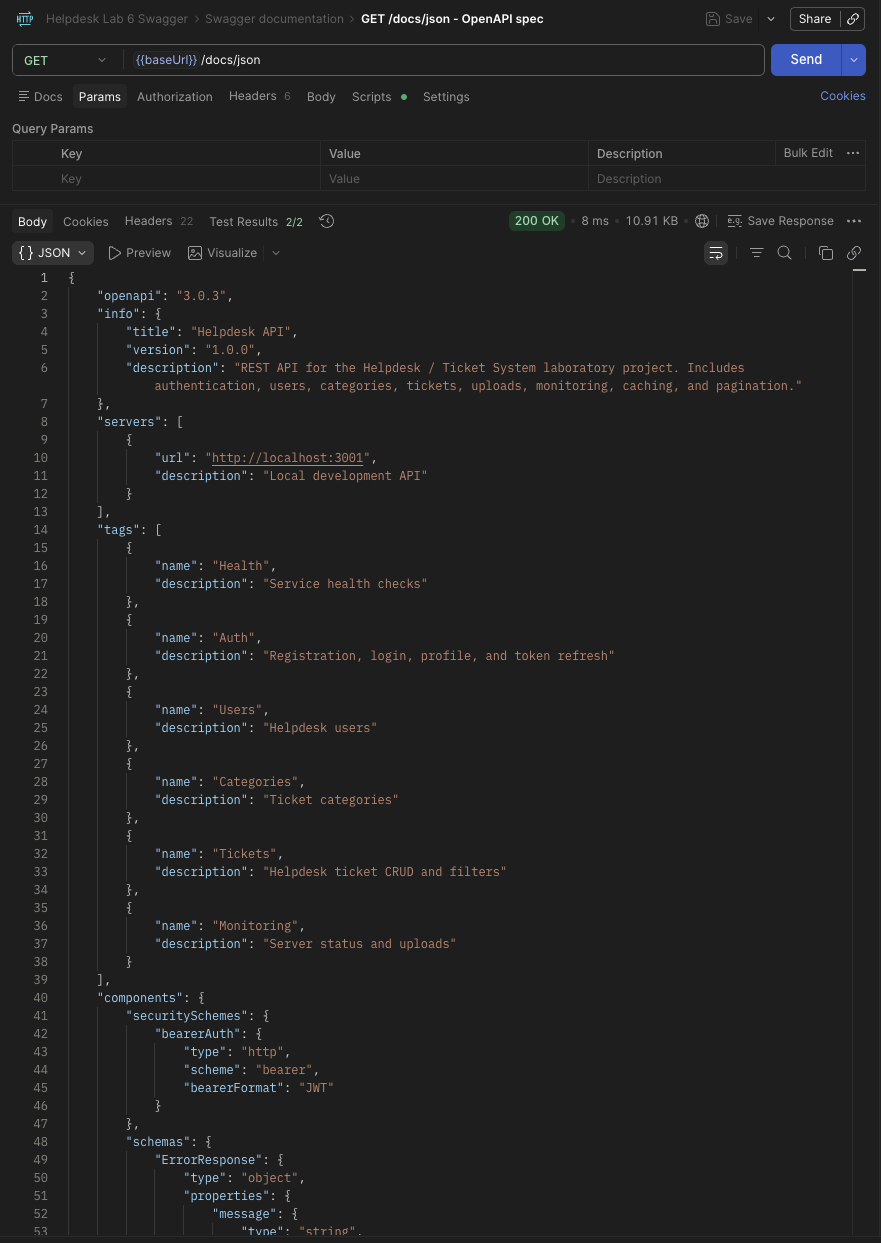This screenshot has width=881, height=1243.
Task: Switch to the Scripts tab
Action: [x=379, y=97]
